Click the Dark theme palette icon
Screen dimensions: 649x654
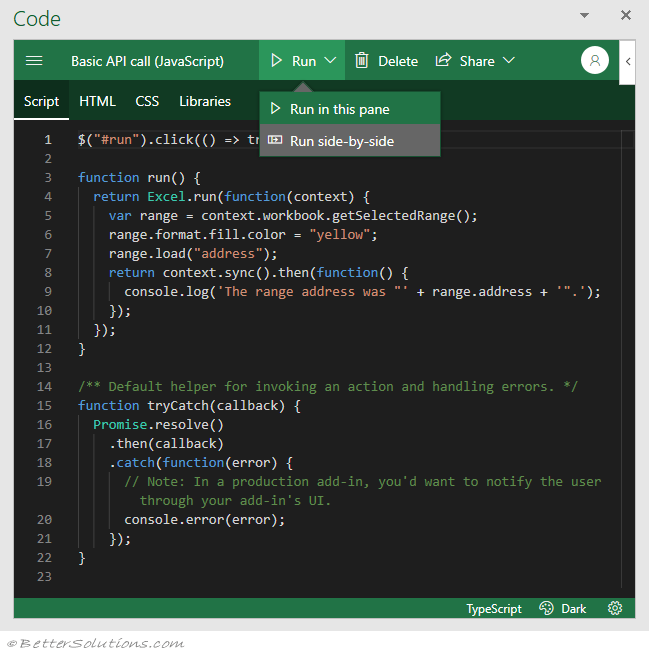(546, 608)
